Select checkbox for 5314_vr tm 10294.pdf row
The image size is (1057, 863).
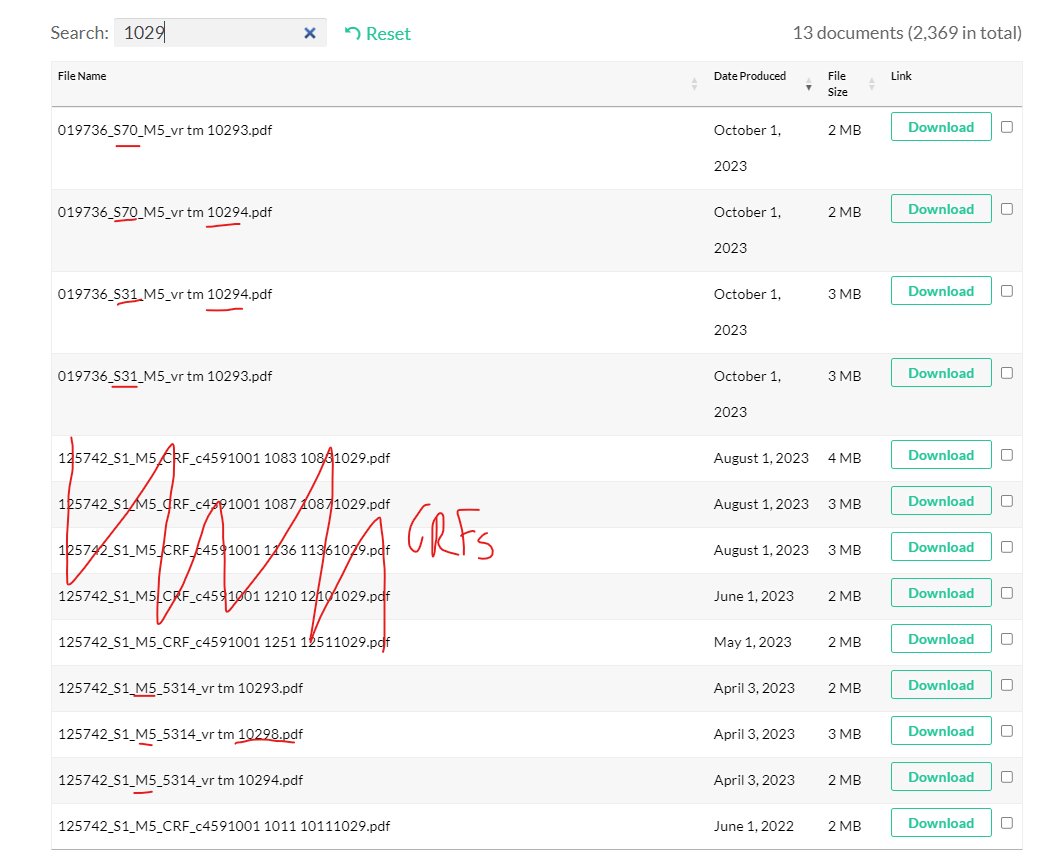pos(1006,777)
